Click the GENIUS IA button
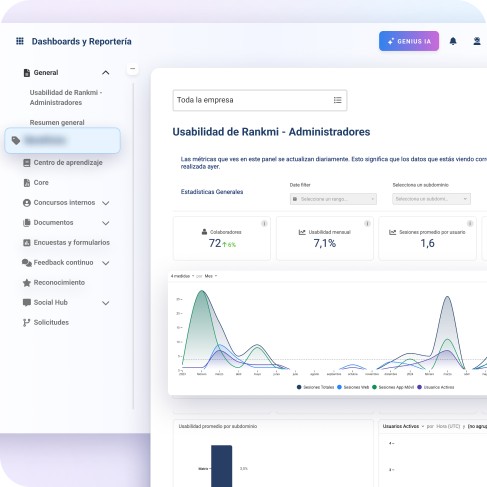The image size is (487, 487). pyautogui.click(x=409, y=41)
